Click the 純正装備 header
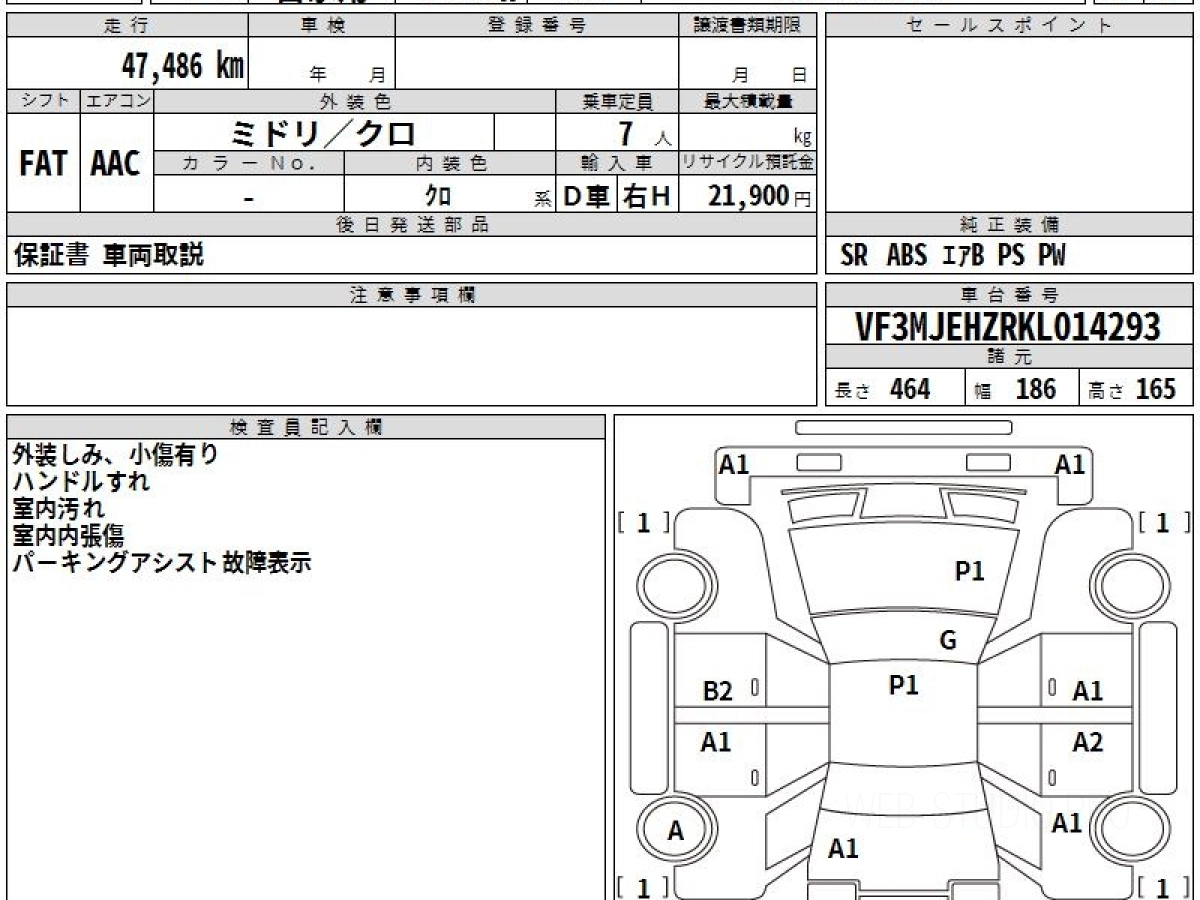1200x900 pixels. pos(1010,225)
